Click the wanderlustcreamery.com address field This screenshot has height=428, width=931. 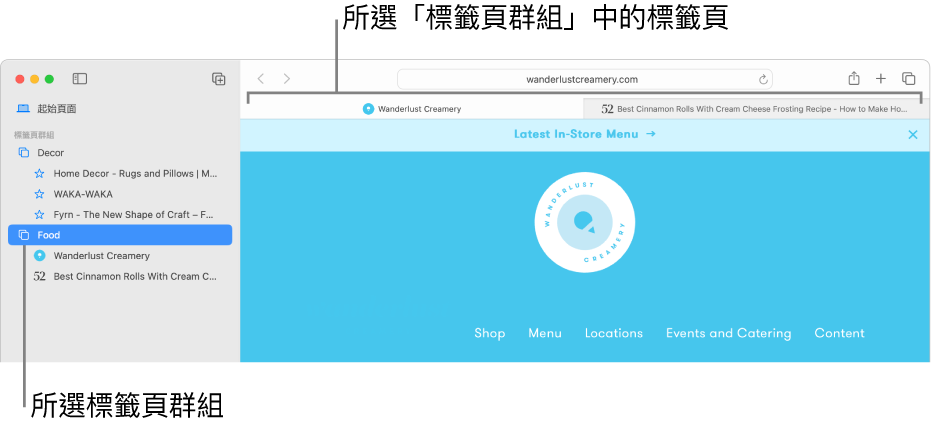click(x=584, y=79)
